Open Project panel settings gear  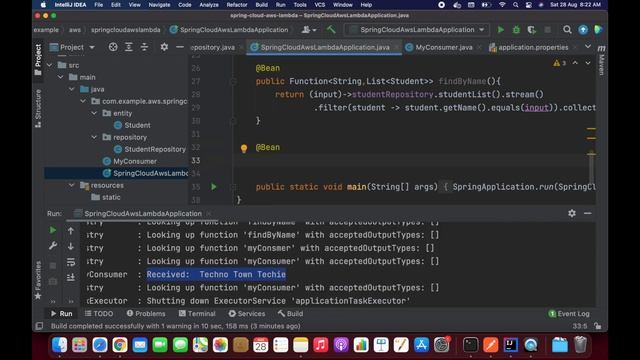164,47
